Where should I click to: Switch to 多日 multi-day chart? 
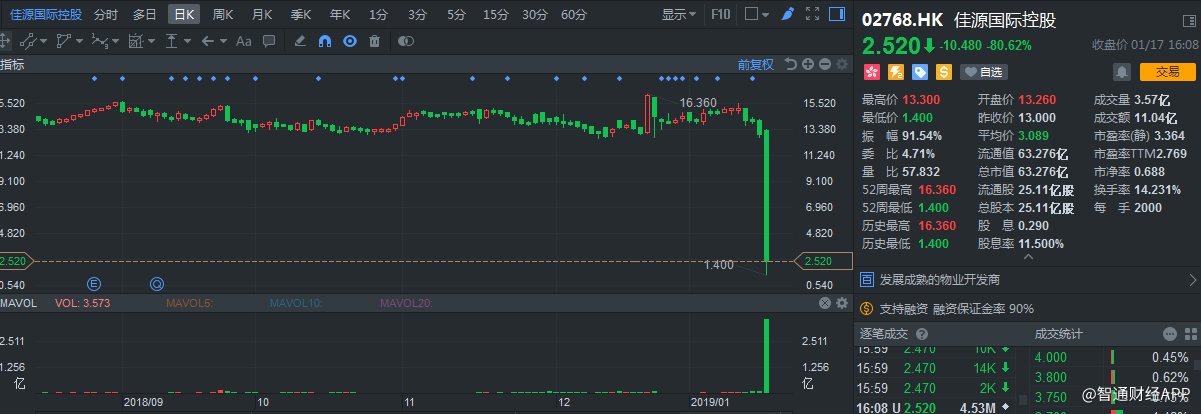click(145, 14)
